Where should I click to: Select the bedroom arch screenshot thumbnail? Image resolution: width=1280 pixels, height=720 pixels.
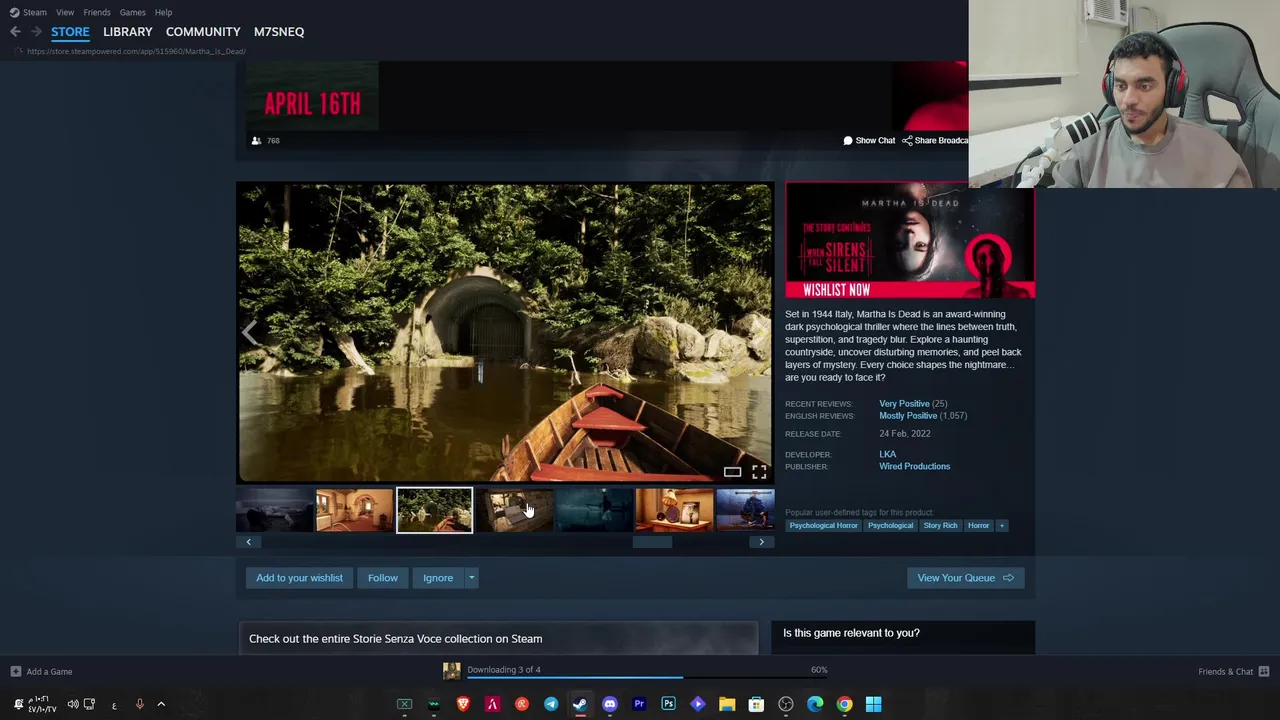click(354, 510)
